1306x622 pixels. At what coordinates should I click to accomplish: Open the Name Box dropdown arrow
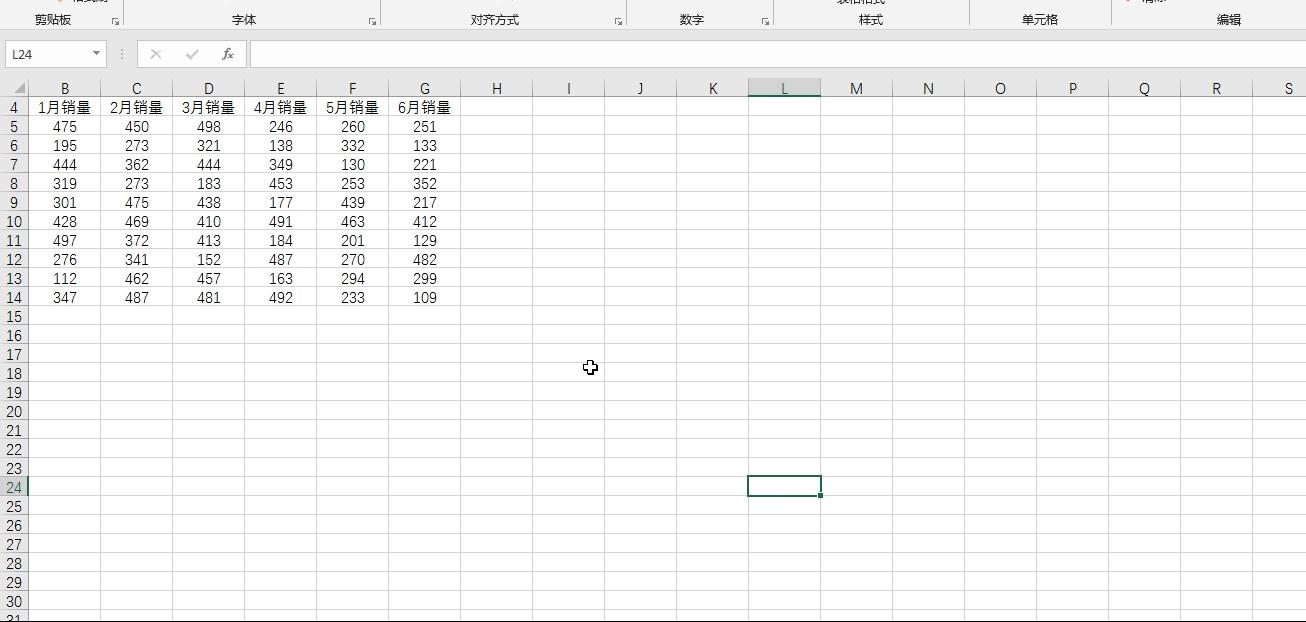click(96, 54)
